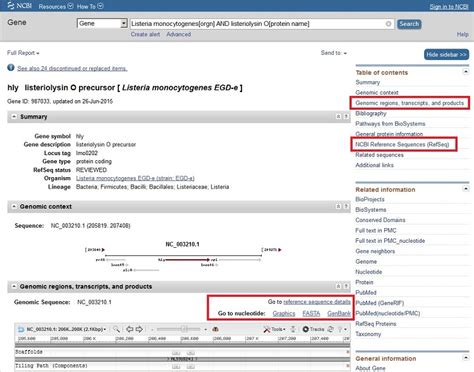Open the Send to dropdown

[x=334, y=53]
